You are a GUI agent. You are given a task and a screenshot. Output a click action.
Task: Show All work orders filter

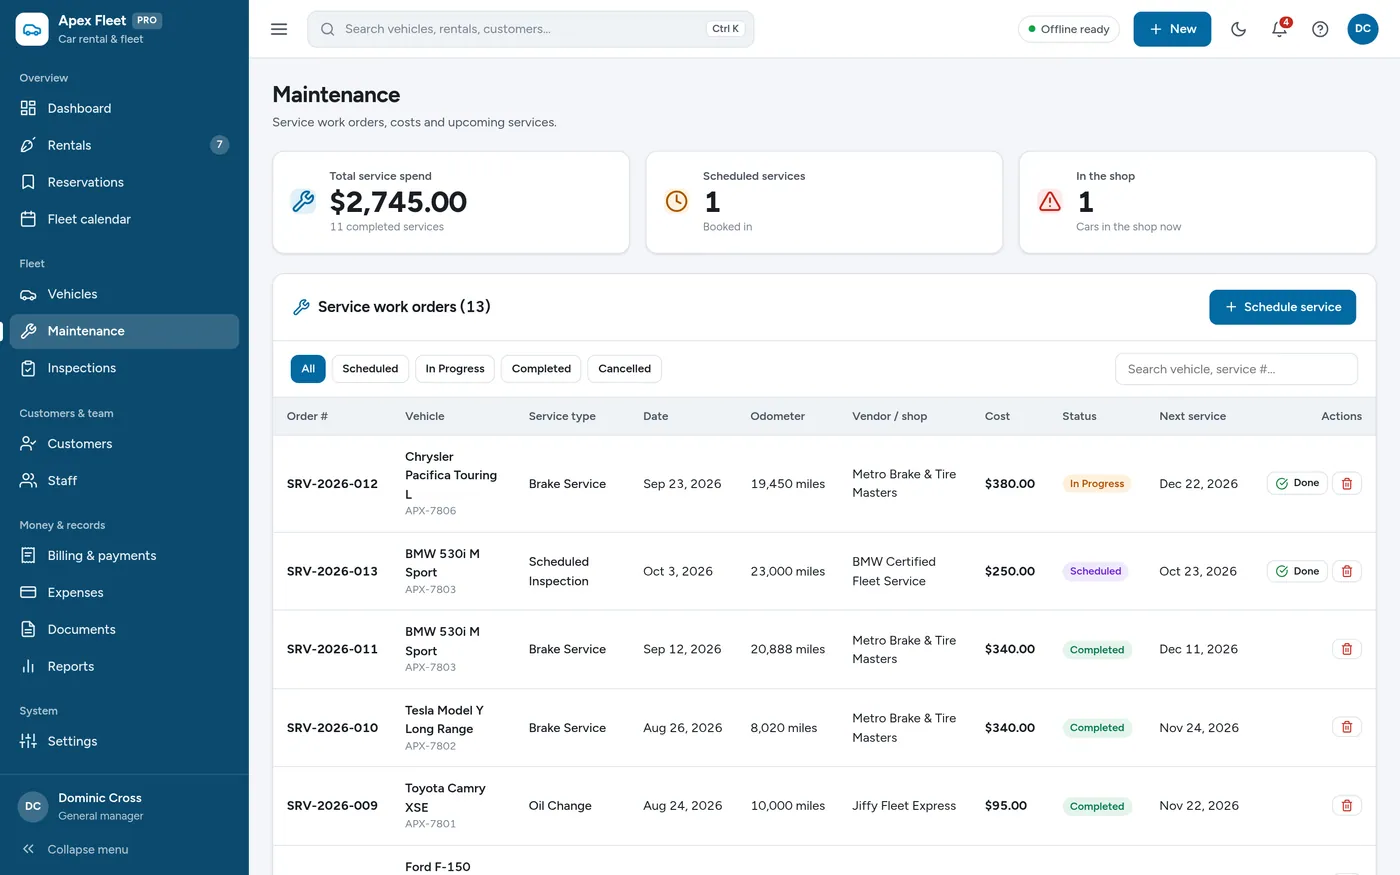point(308,369)
